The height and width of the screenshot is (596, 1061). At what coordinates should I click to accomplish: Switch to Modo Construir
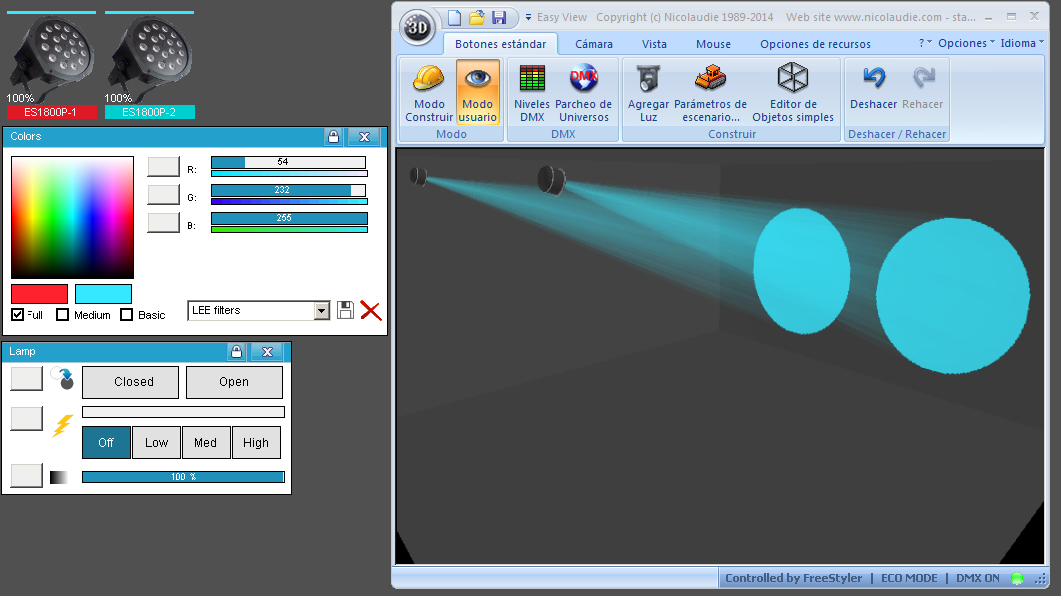pyautogui.click(x=429, y=93)
